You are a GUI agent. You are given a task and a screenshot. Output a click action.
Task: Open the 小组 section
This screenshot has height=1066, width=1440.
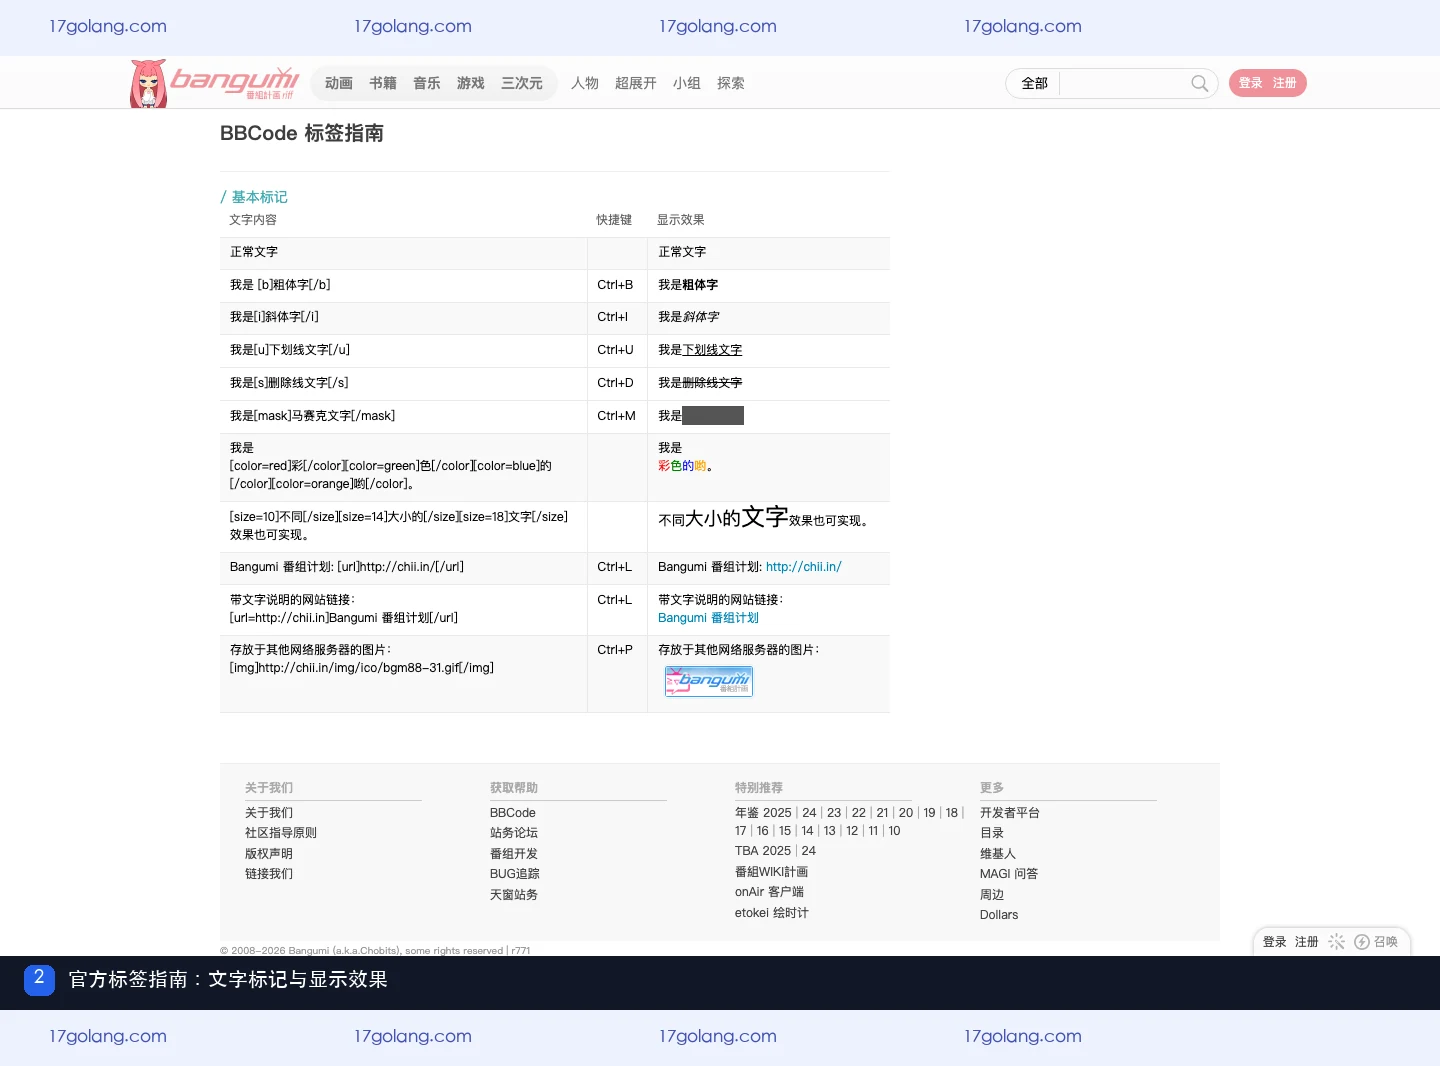pyautogui.click(x=687, y=83)
